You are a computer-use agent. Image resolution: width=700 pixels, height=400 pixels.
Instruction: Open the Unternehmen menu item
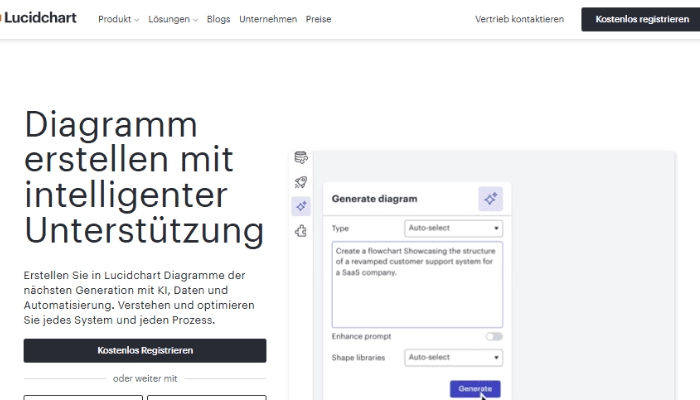pyautogui.click(x=268, y=19)
